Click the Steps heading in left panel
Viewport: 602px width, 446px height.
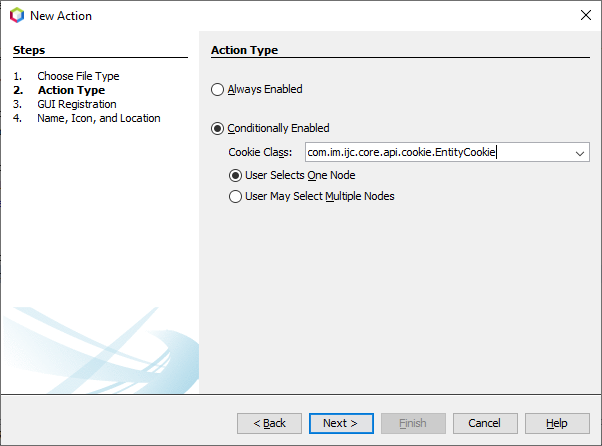click(29, 50)
